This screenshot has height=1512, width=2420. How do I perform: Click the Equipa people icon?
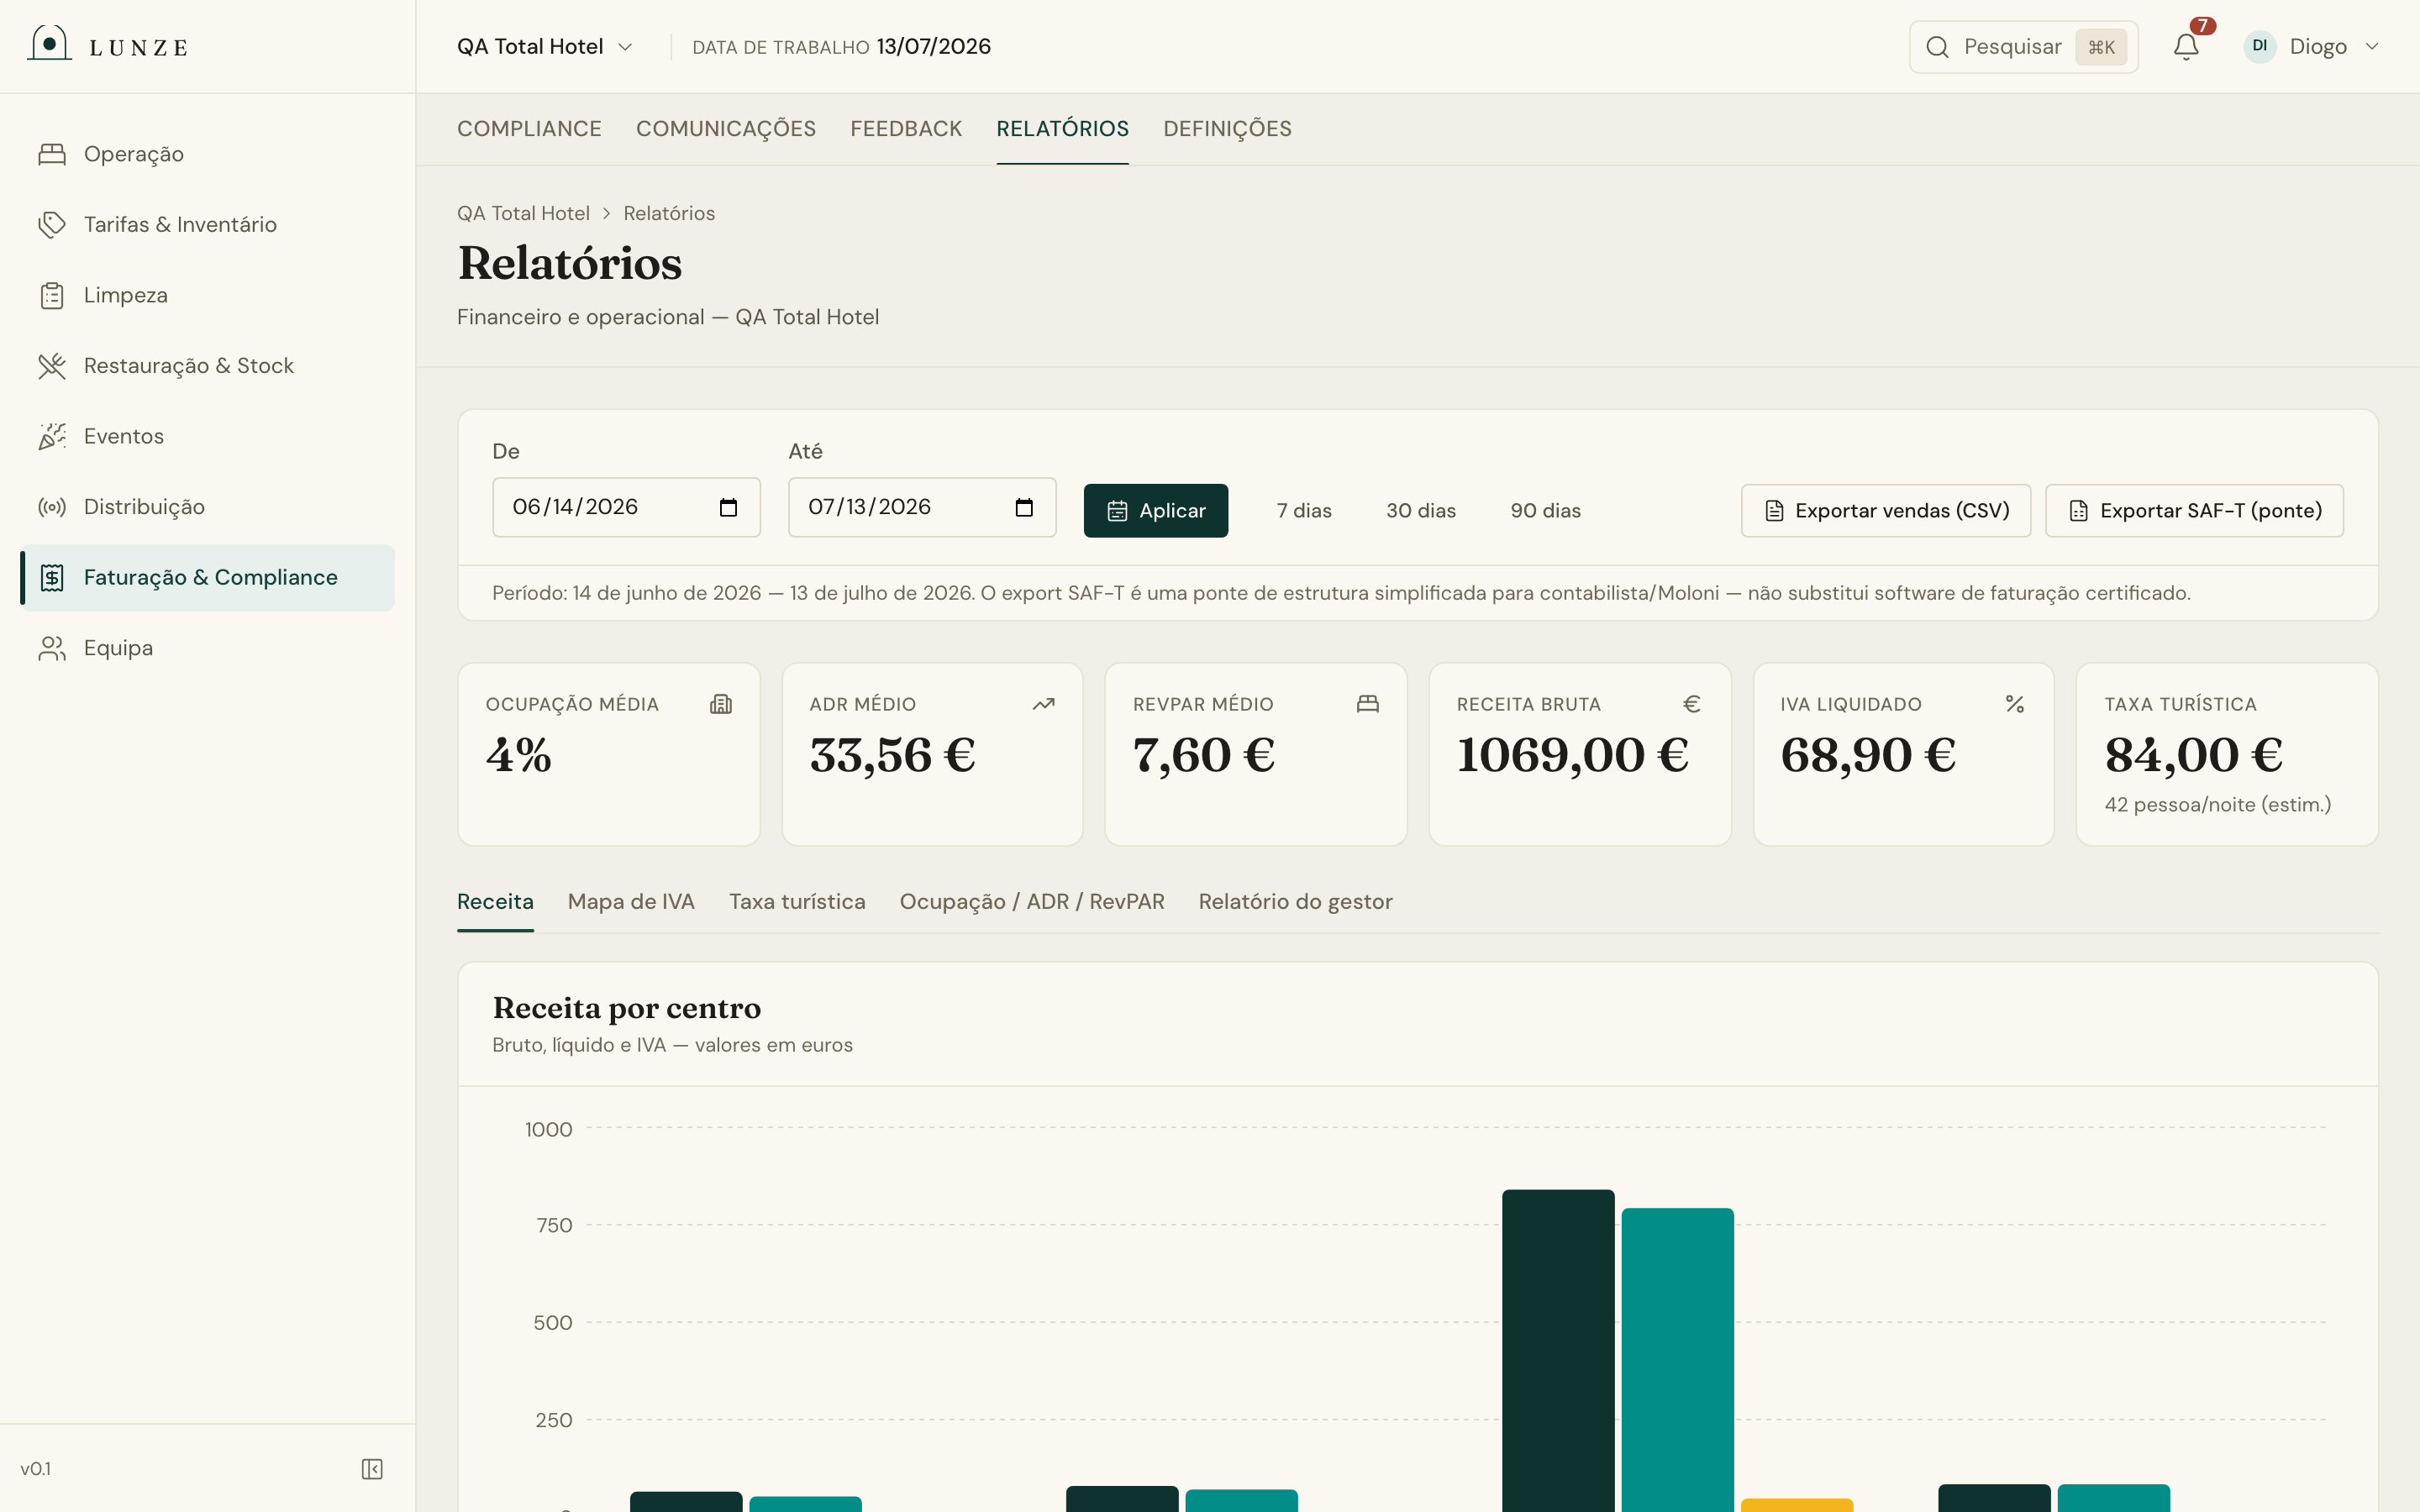(52, 648)
